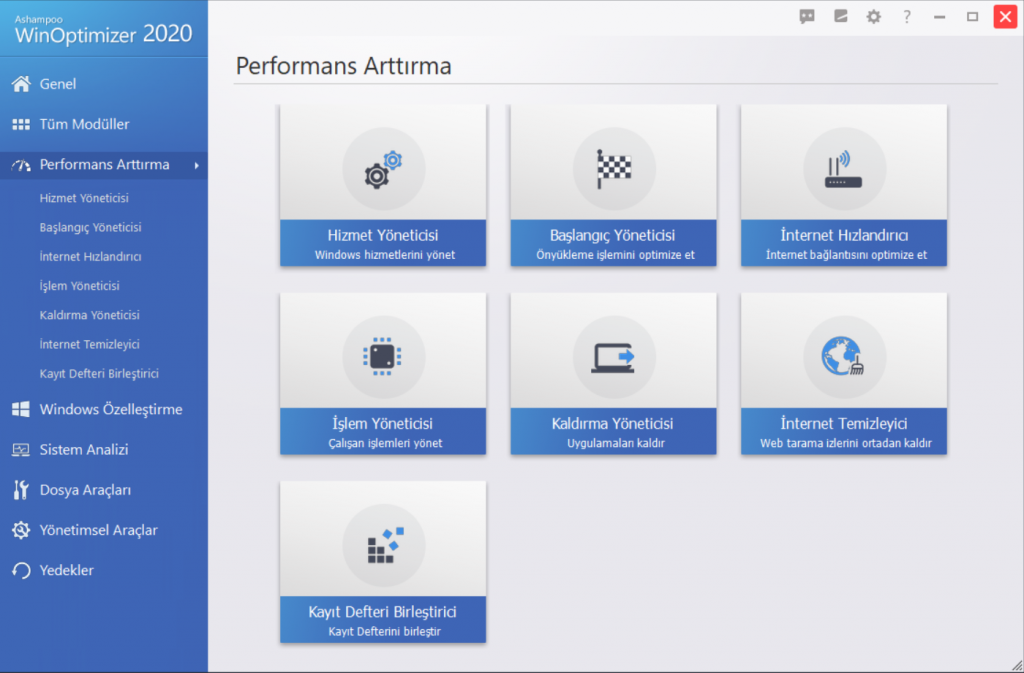1024x673 pixels.
Task: Launch Kaldırma Yöneticisi tile label button
Action: point(613,431)
